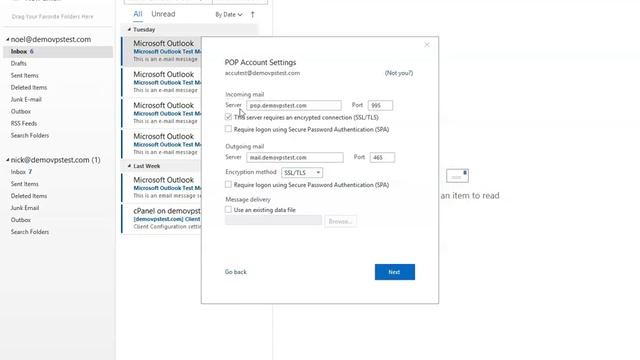Edit outgoing port 465 field
Screen dimensions: 640x360
pos(382,158)
